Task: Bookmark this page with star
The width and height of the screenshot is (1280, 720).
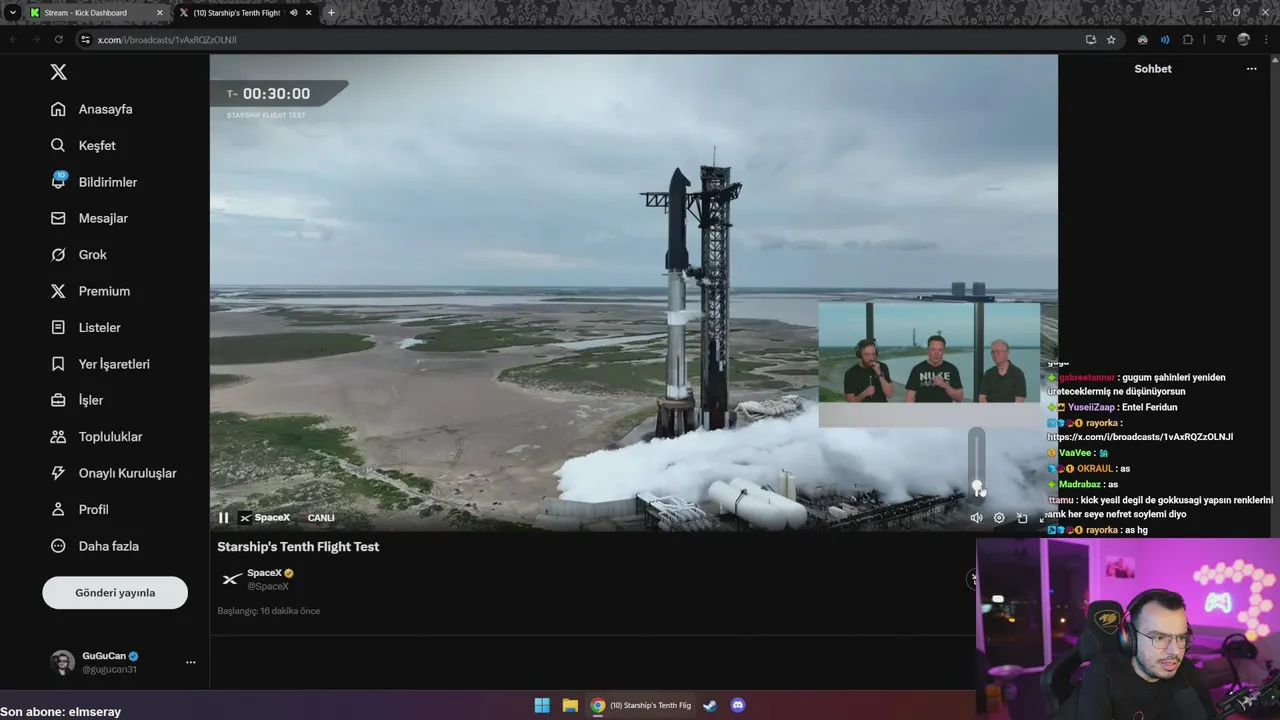Action: pos(1111,39)
